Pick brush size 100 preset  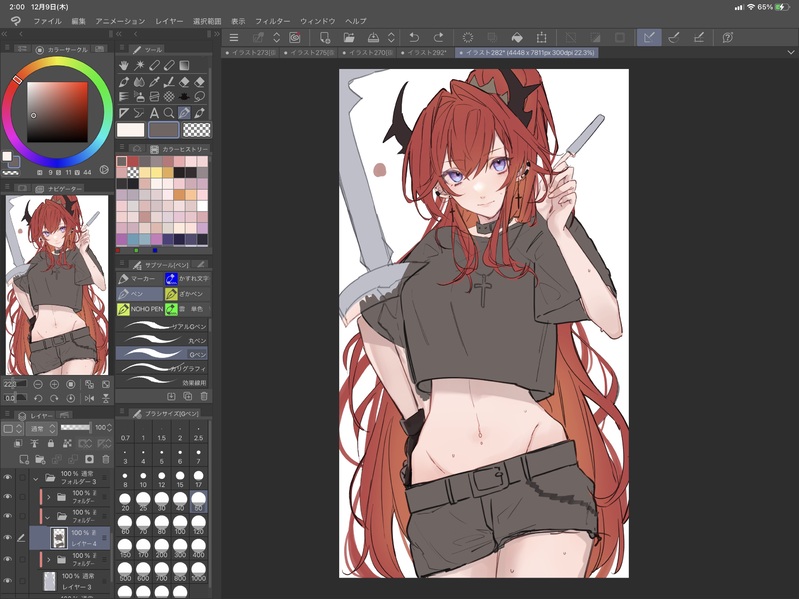click(180, 524)
